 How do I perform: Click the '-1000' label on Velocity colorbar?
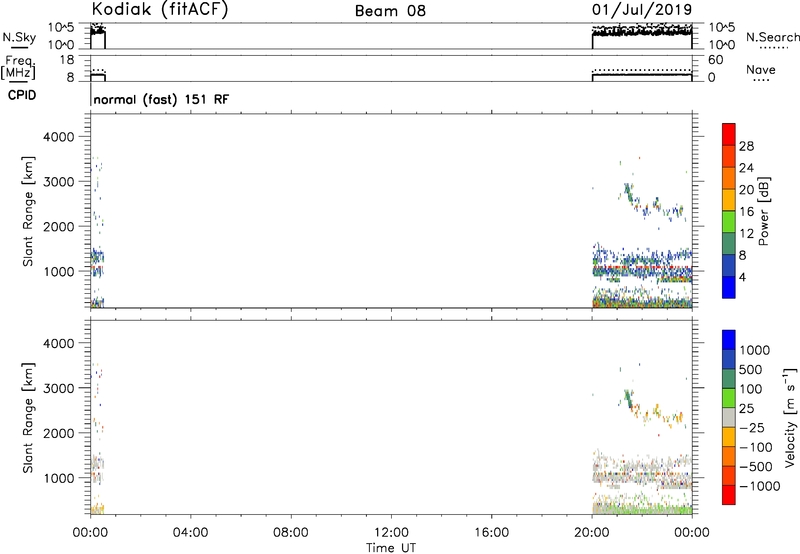click(759, 486)
